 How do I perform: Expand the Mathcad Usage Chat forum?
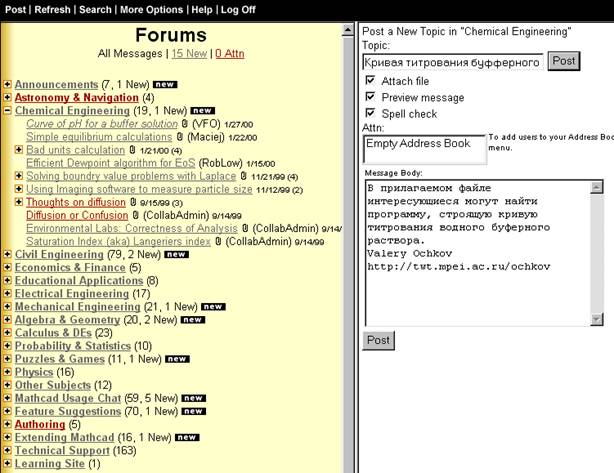point(7,398)
